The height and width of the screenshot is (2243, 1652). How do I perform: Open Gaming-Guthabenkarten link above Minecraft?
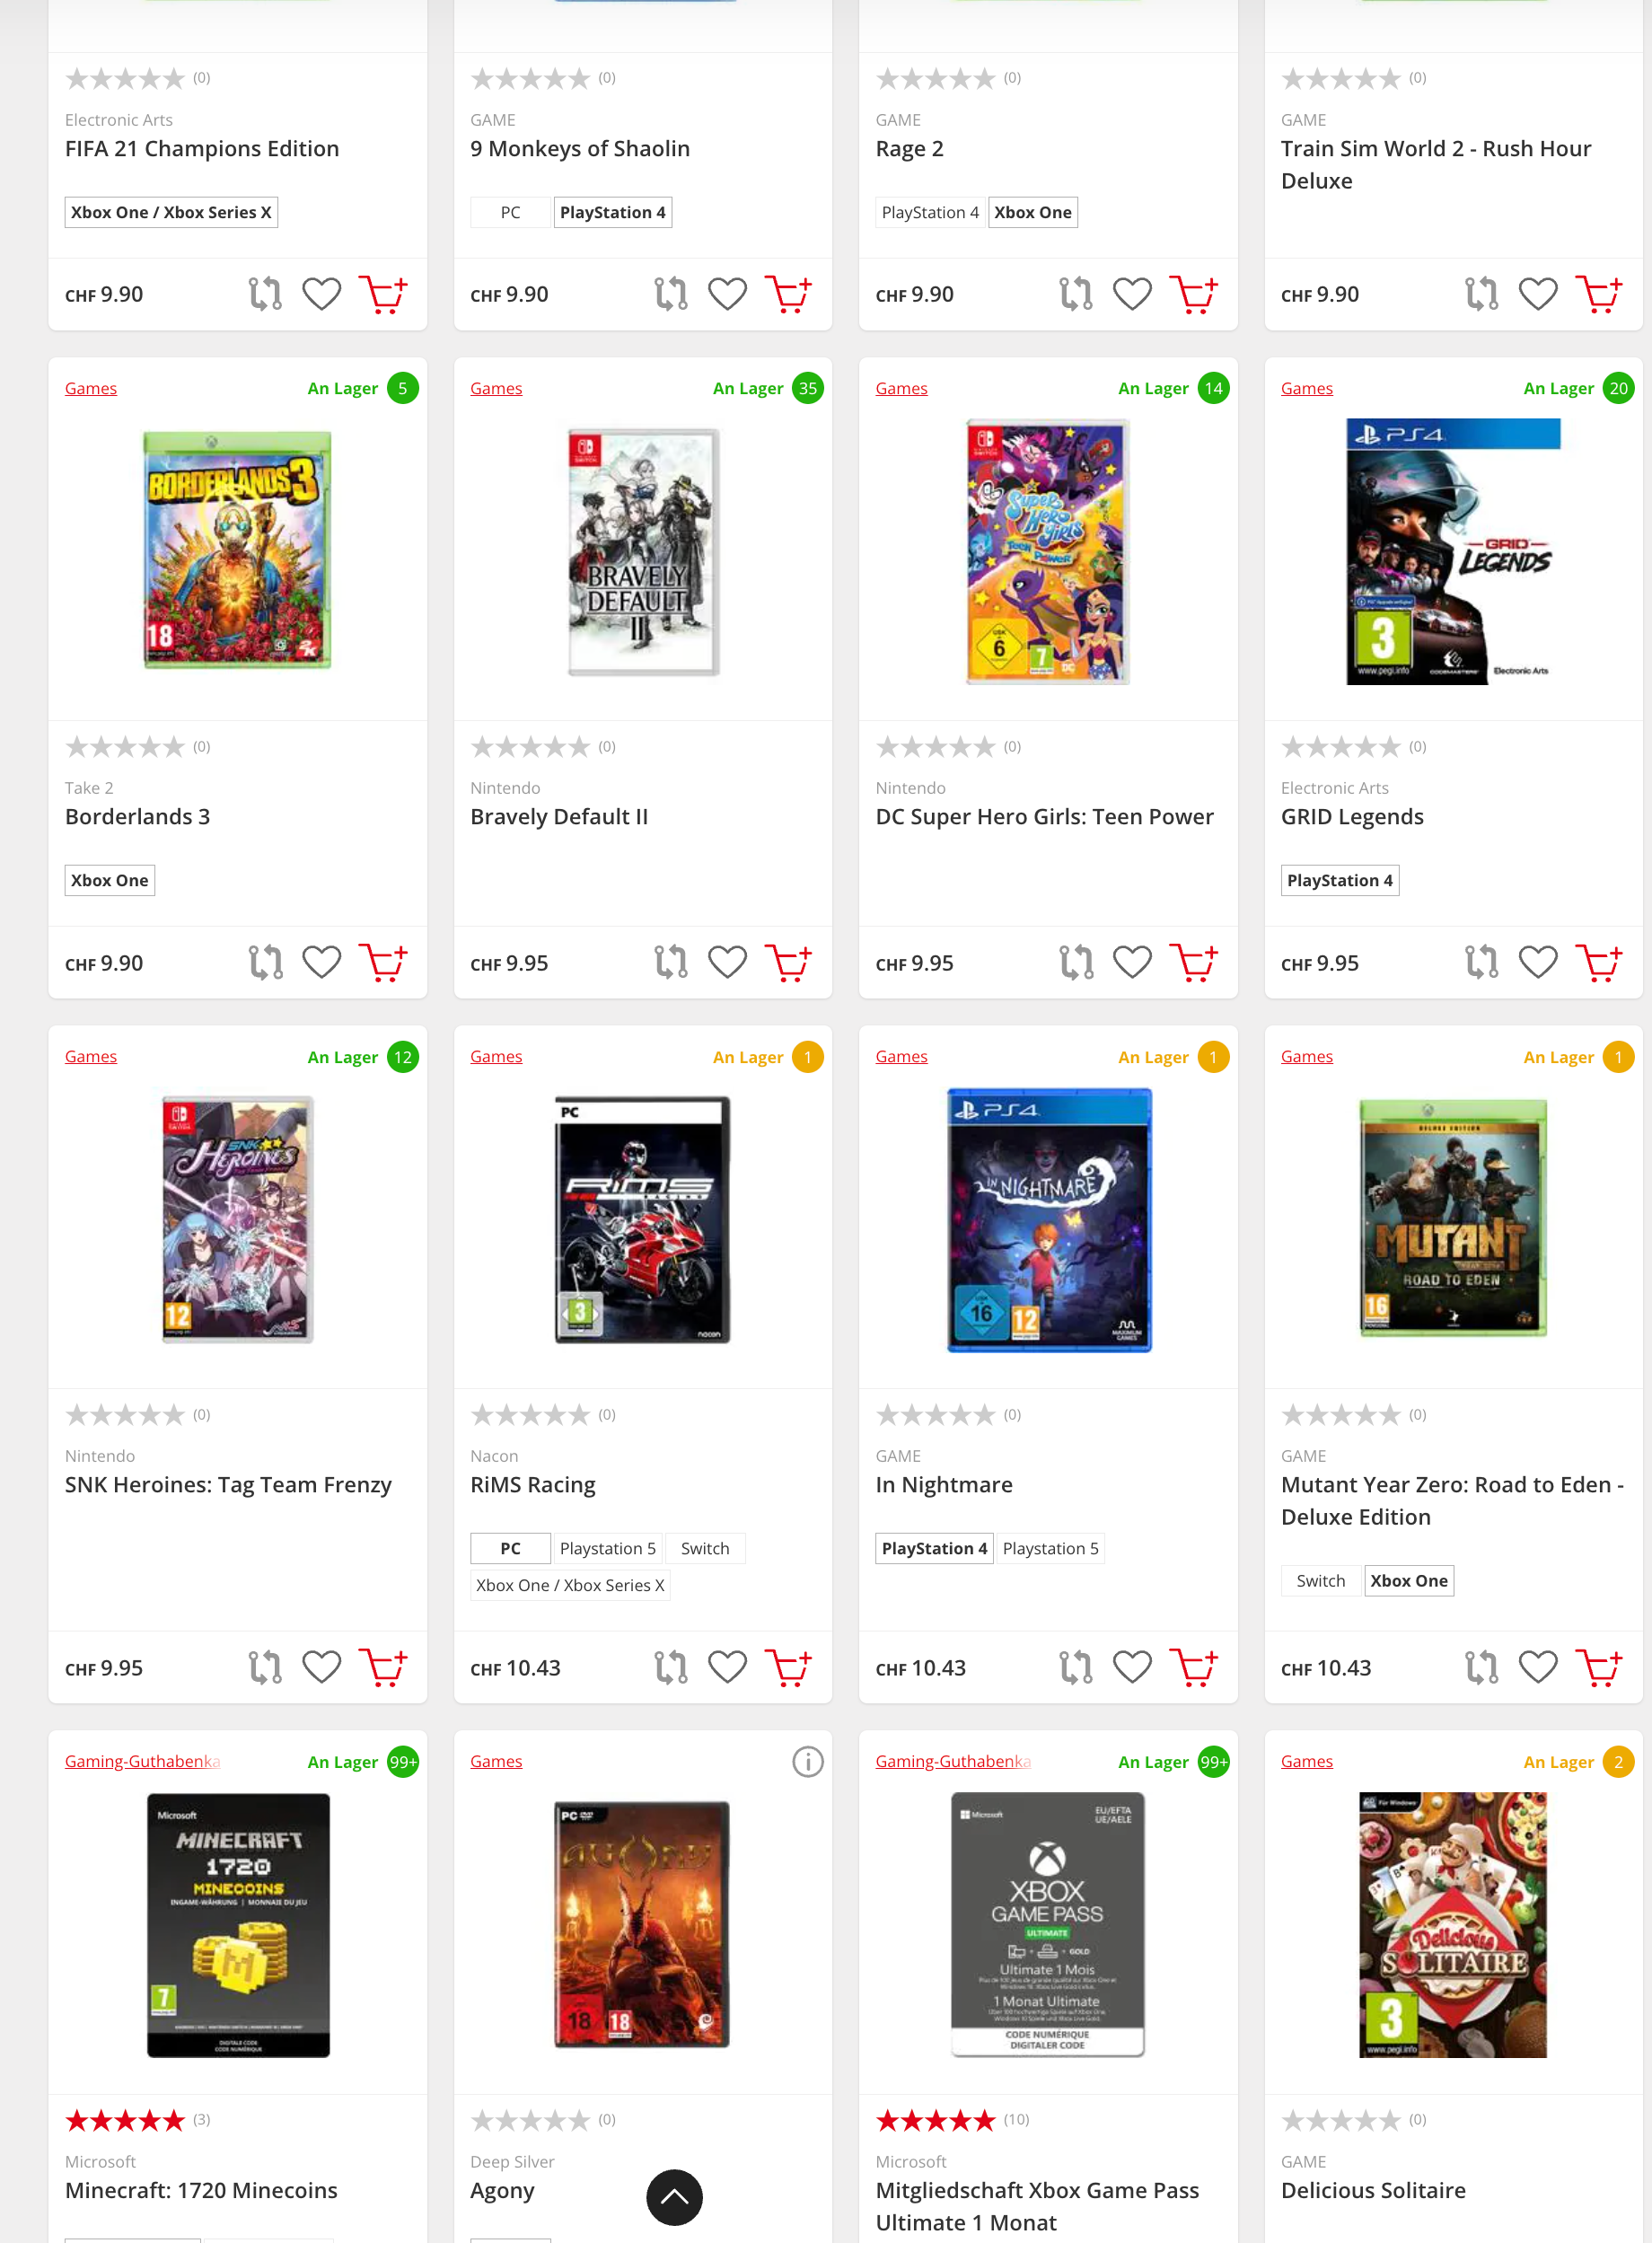[142, 1761]
